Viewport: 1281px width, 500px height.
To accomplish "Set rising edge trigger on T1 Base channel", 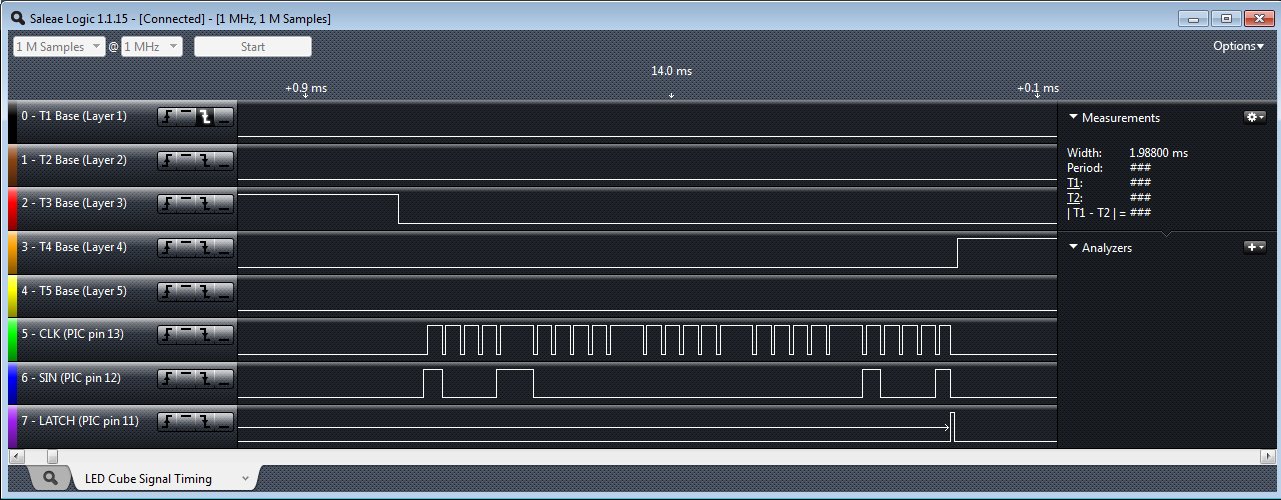I will click(167, 117).
